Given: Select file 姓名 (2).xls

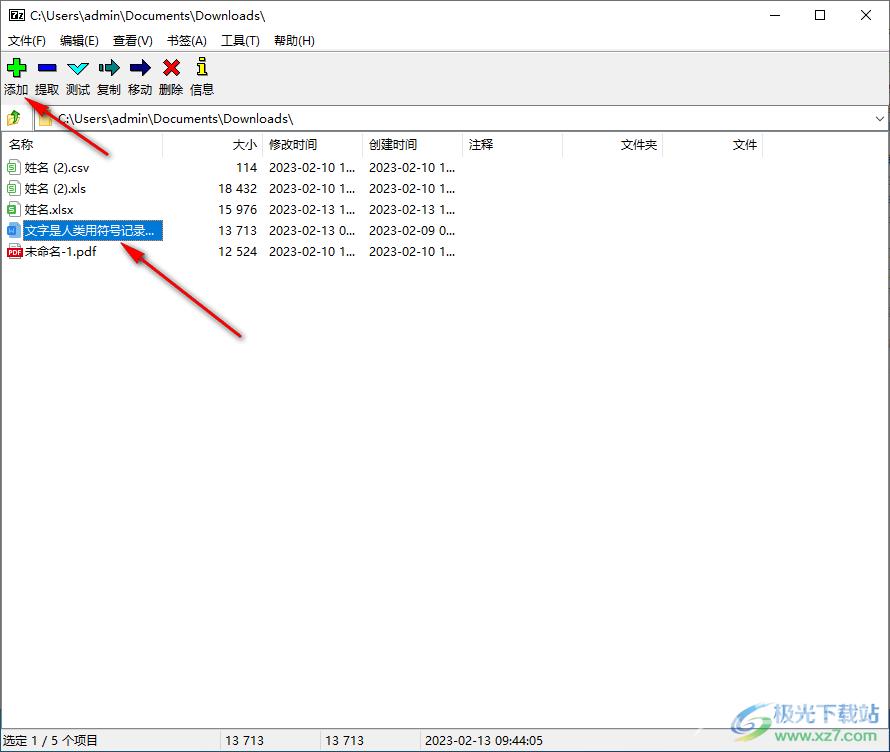Looking at the screenshot, I should [x=55, y=188].
